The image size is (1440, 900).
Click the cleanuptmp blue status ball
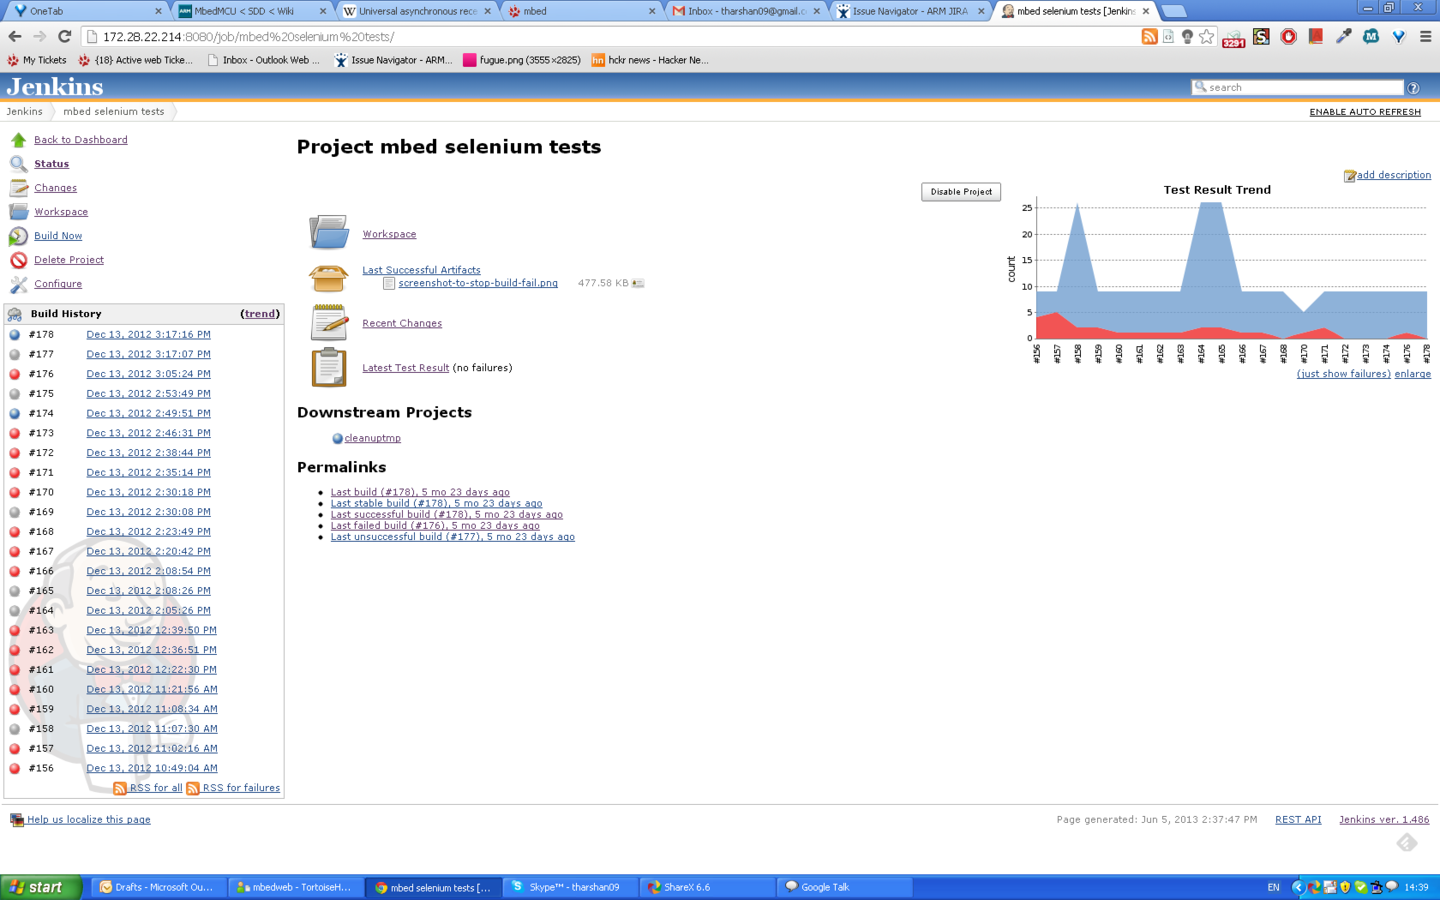coord(337,438)
